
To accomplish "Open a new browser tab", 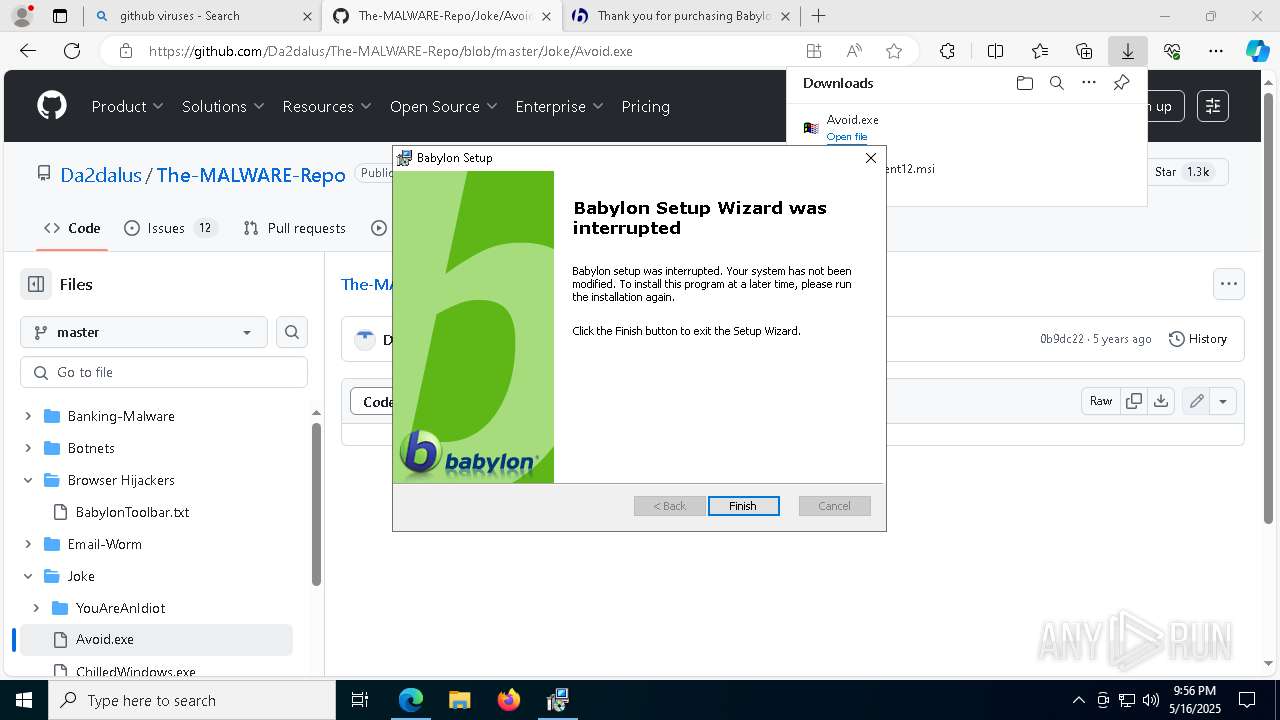I will coord(818,16).
